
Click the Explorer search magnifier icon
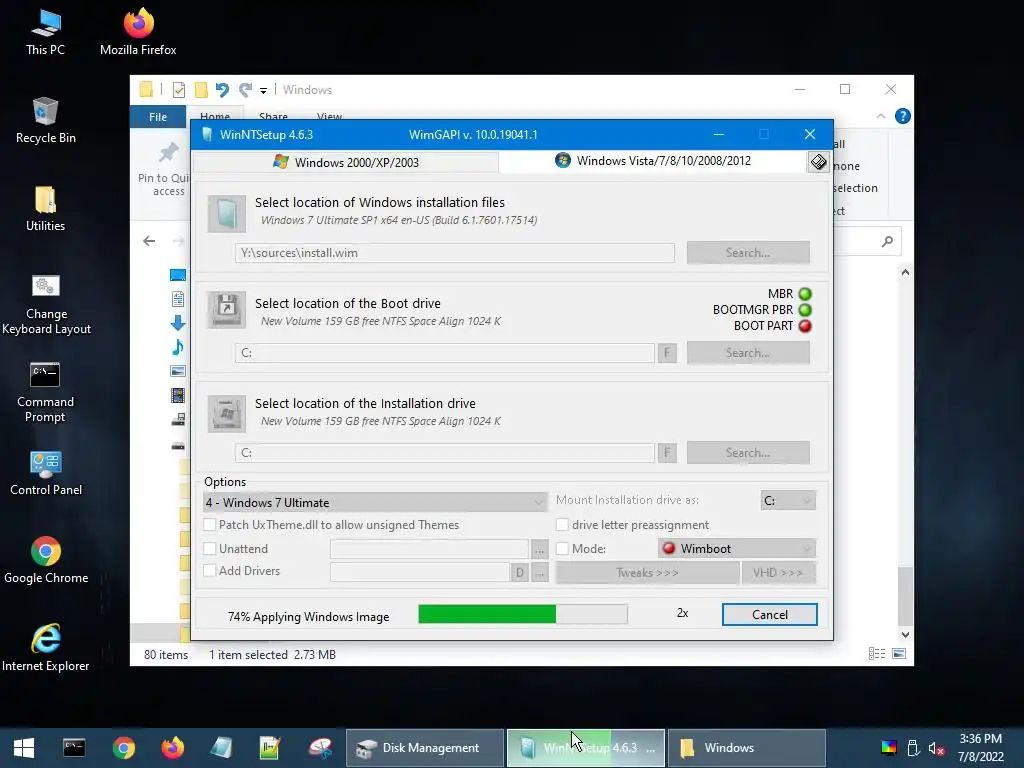[887, 242]
